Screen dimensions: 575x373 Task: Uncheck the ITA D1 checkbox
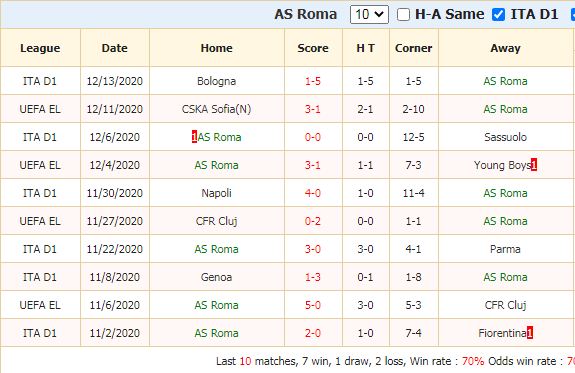pos(498,15)
